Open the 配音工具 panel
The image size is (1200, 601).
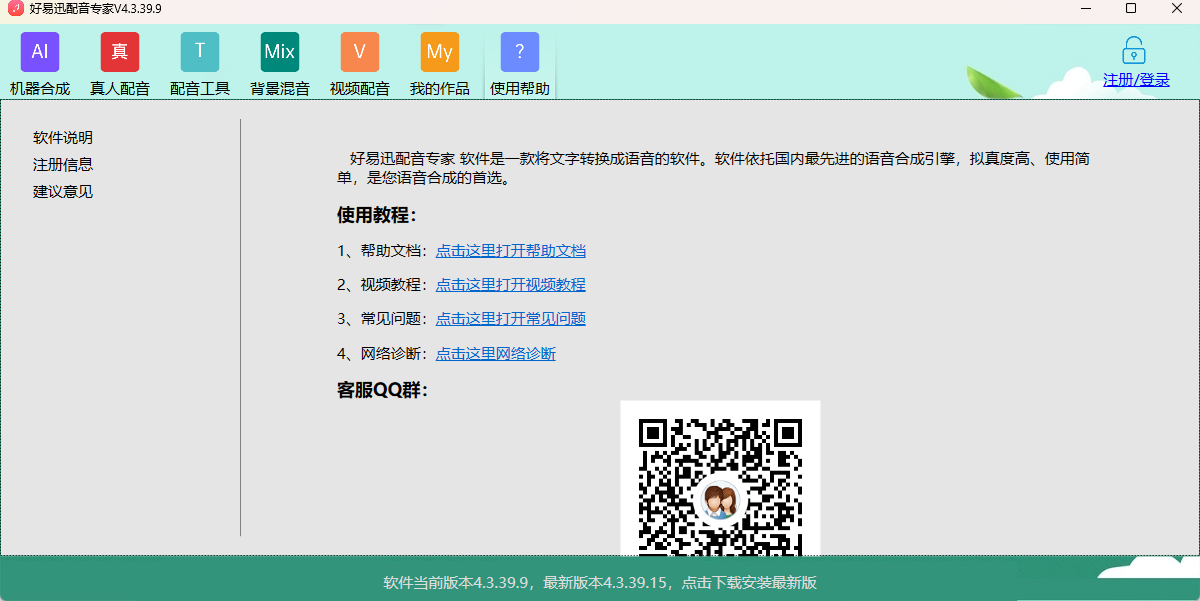coord(200,62)
